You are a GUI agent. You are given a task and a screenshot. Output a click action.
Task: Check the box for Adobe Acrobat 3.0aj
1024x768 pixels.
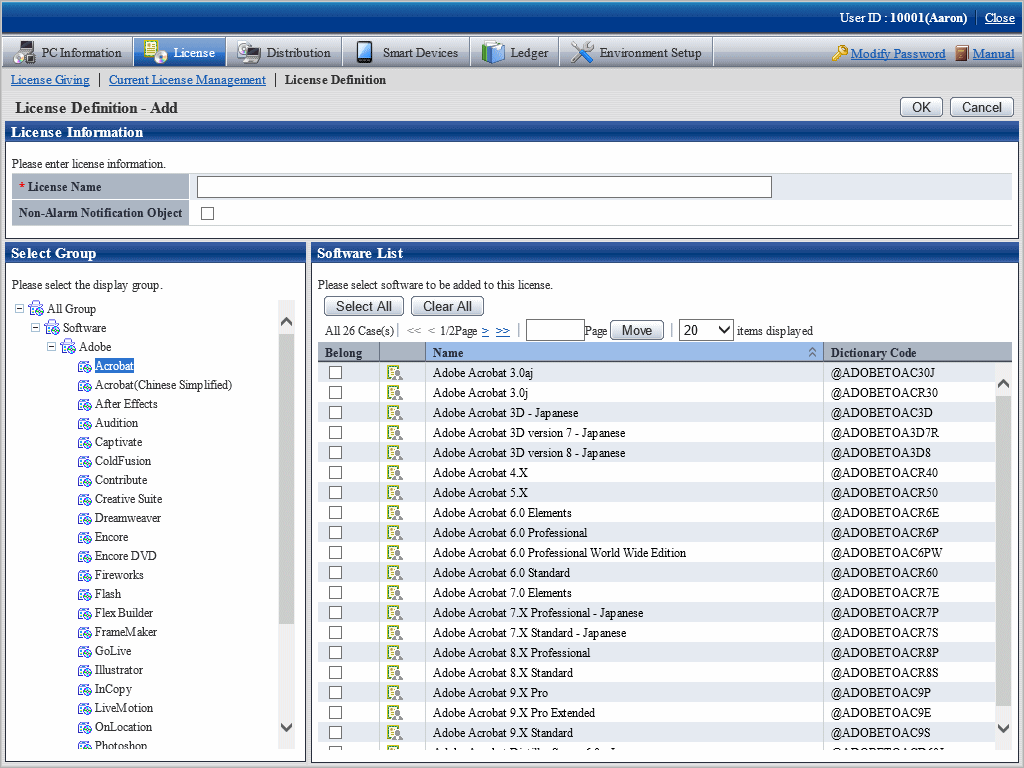[x=335, y=373]
